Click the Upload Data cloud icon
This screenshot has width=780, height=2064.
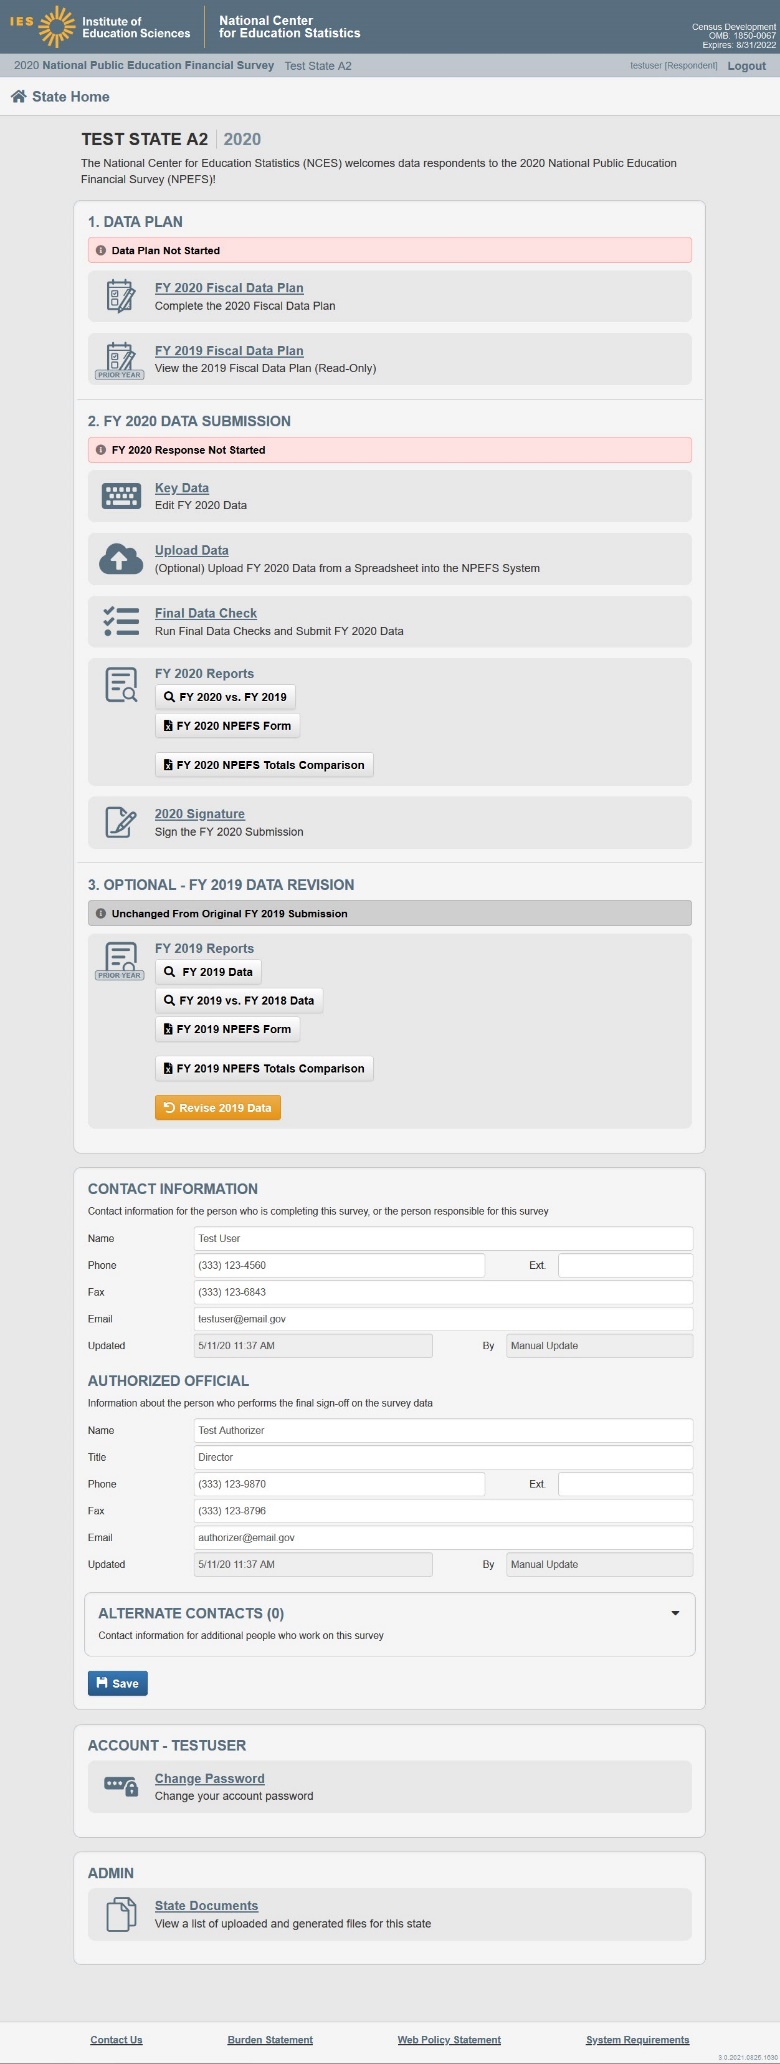120,559
